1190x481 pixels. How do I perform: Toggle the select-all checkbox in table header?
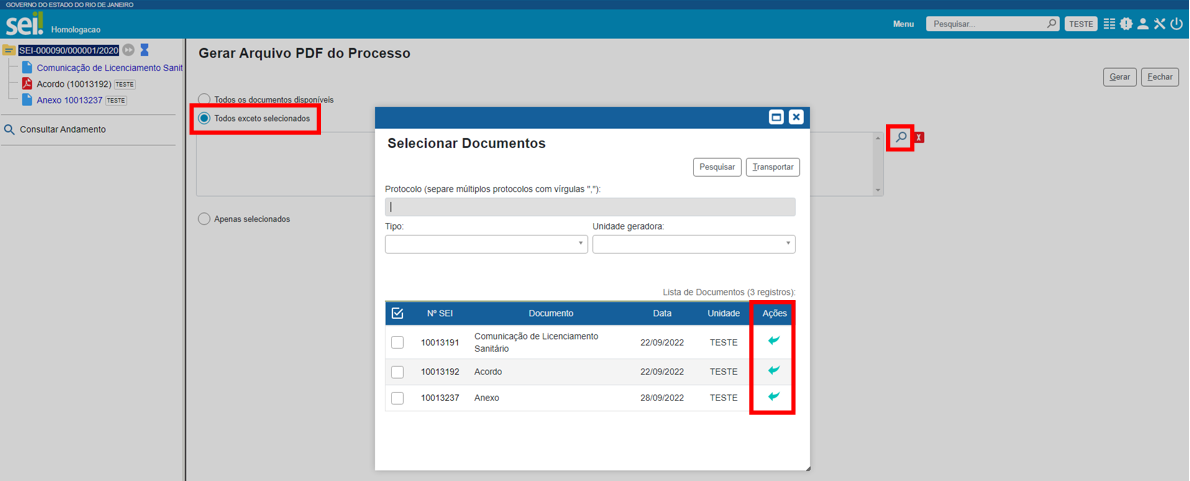(398, 313)
